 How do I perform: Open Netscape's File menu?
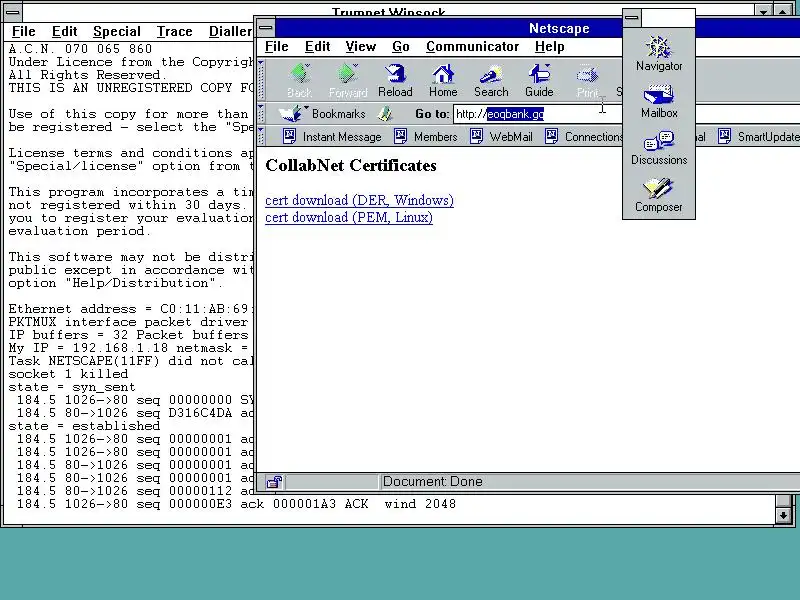click(x=277, y=46)
